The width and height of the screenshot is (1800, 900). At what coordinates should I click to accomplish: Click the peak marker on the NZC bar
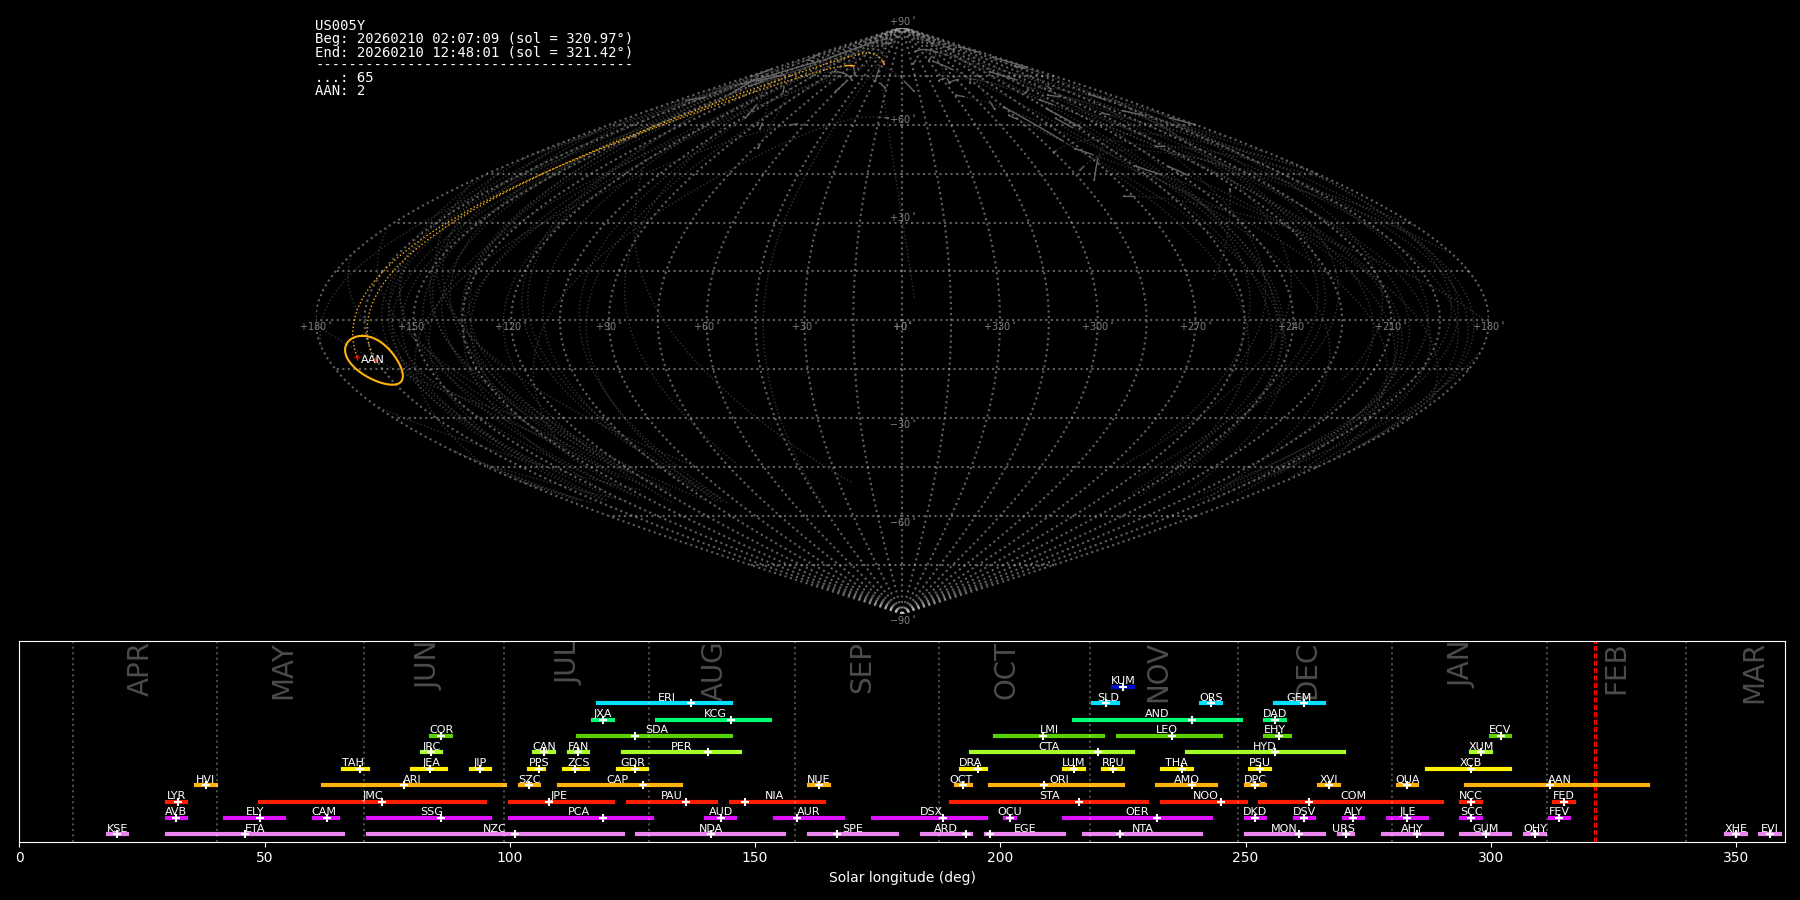514,834
